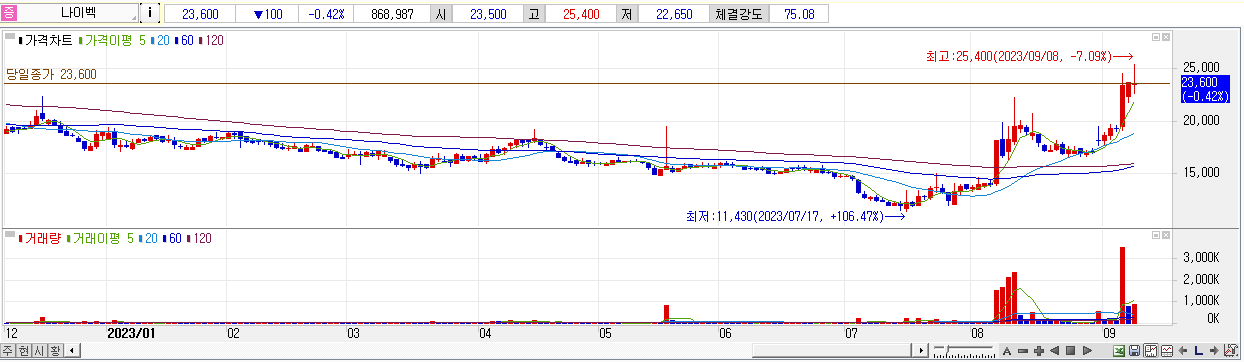The height and width of the screenshot is (362, 1244).
Task: Click the low price 22,650 value
Action: tap(673, 14)
